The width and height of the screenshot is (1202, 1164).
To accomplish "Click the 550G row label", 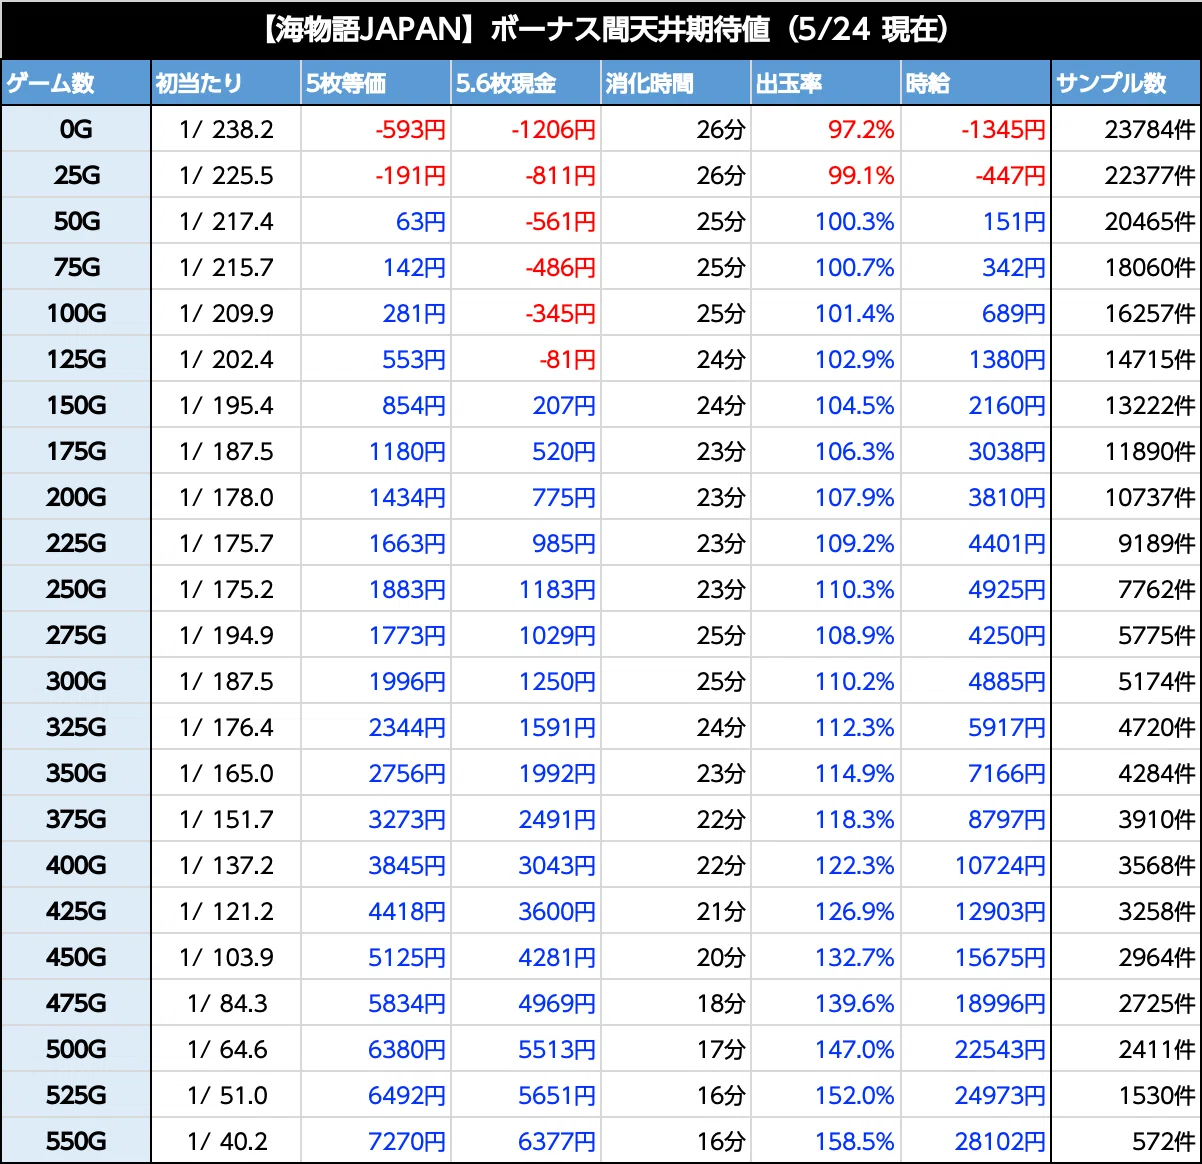I will [x=76, y=1141].
